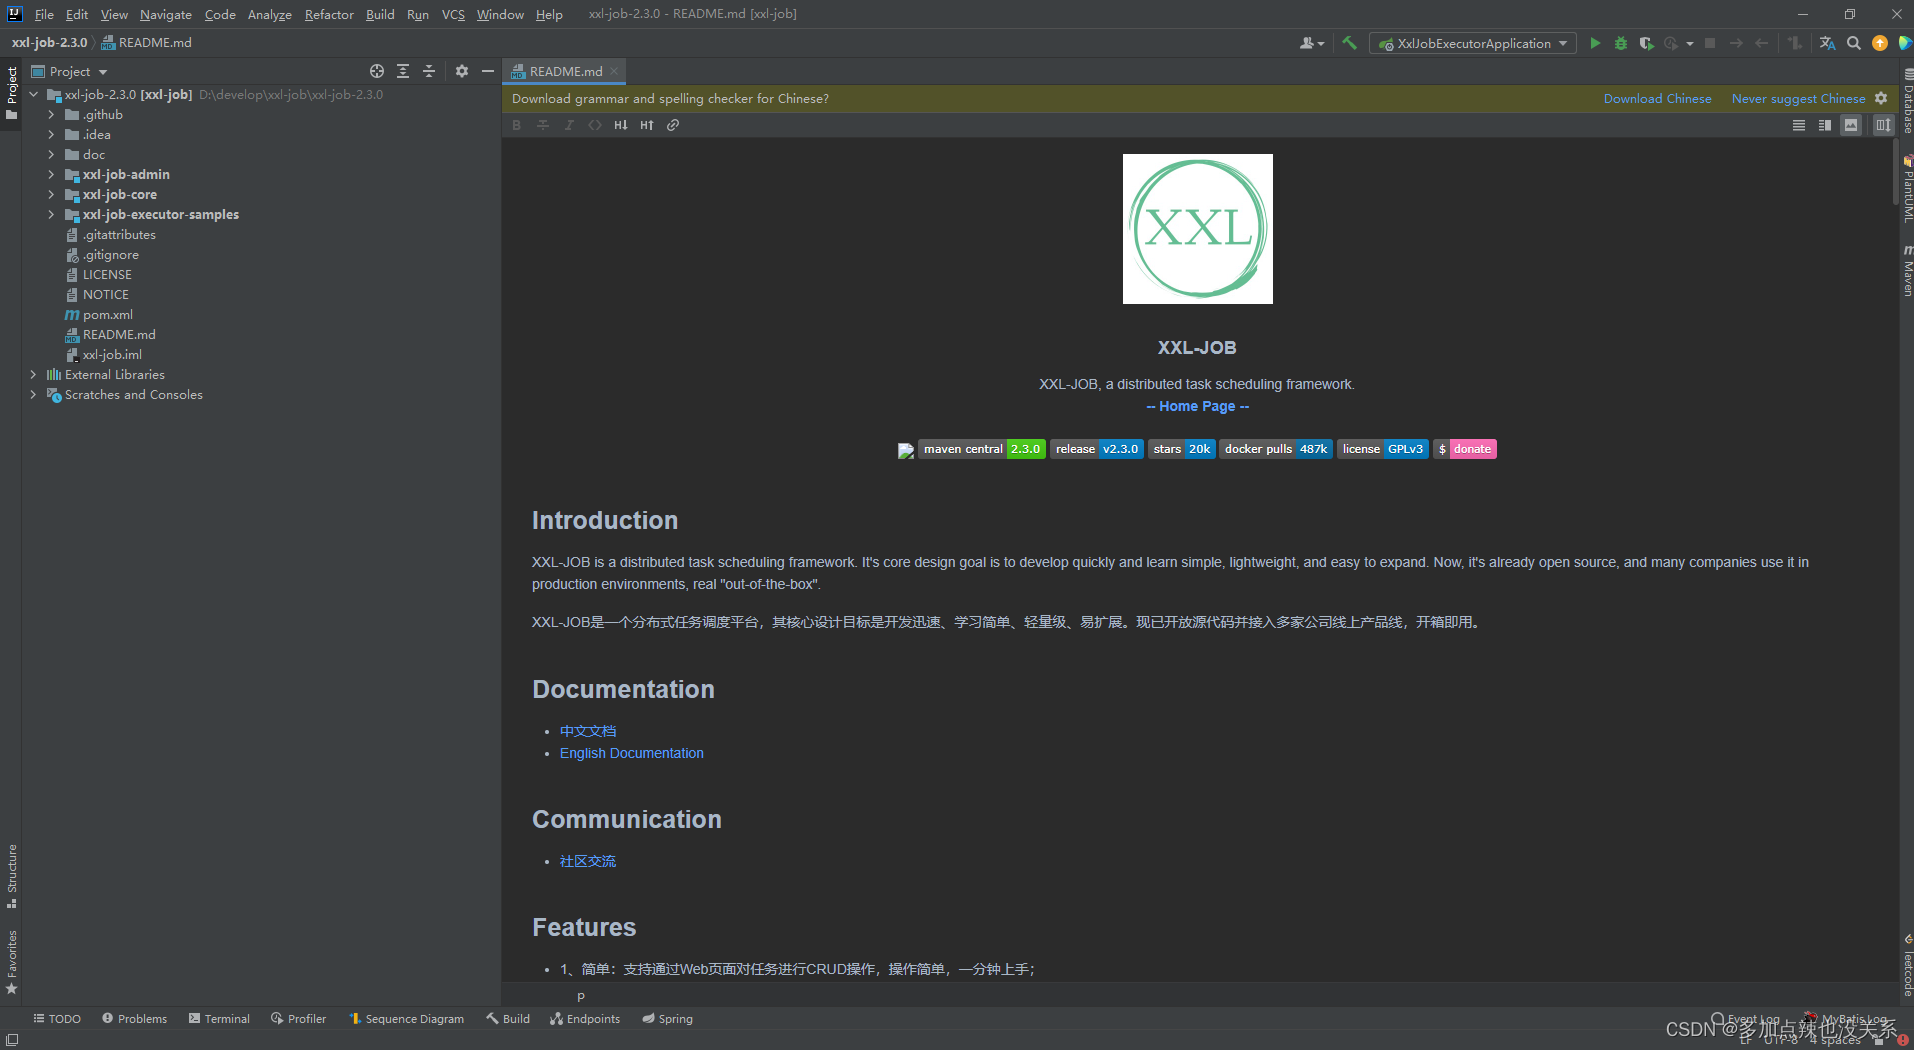Click the Translate icon in the top toolbar
Screen dimensions: 1914x1050
(x=1828, y=43)
